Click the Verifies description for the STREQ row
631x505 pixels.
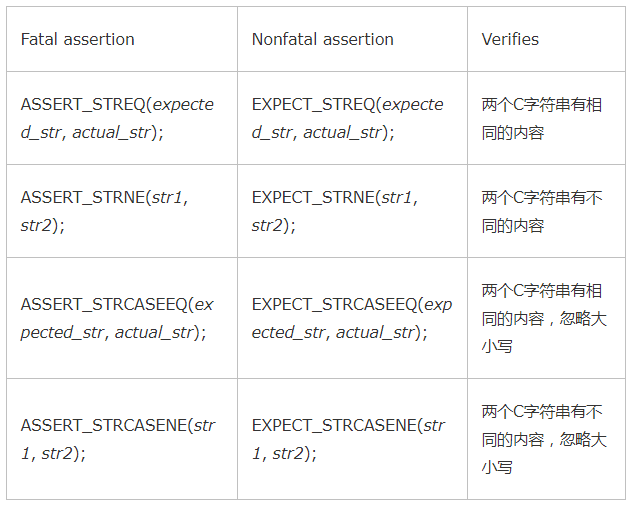pyautogui.click(x=542, y=118)
